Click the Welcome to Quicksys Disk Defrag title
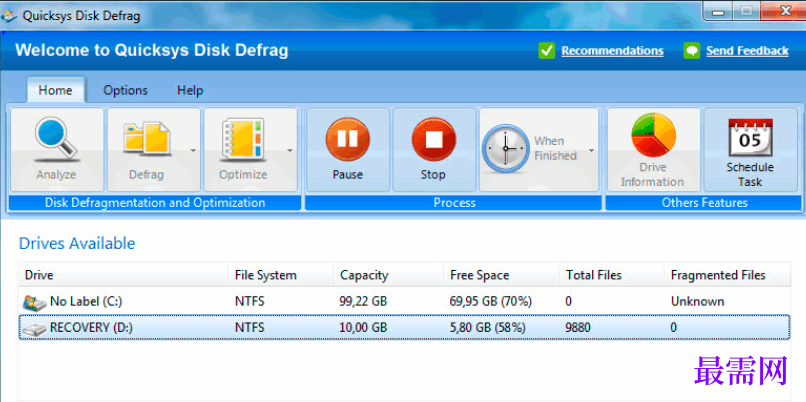 pos(152,50)
